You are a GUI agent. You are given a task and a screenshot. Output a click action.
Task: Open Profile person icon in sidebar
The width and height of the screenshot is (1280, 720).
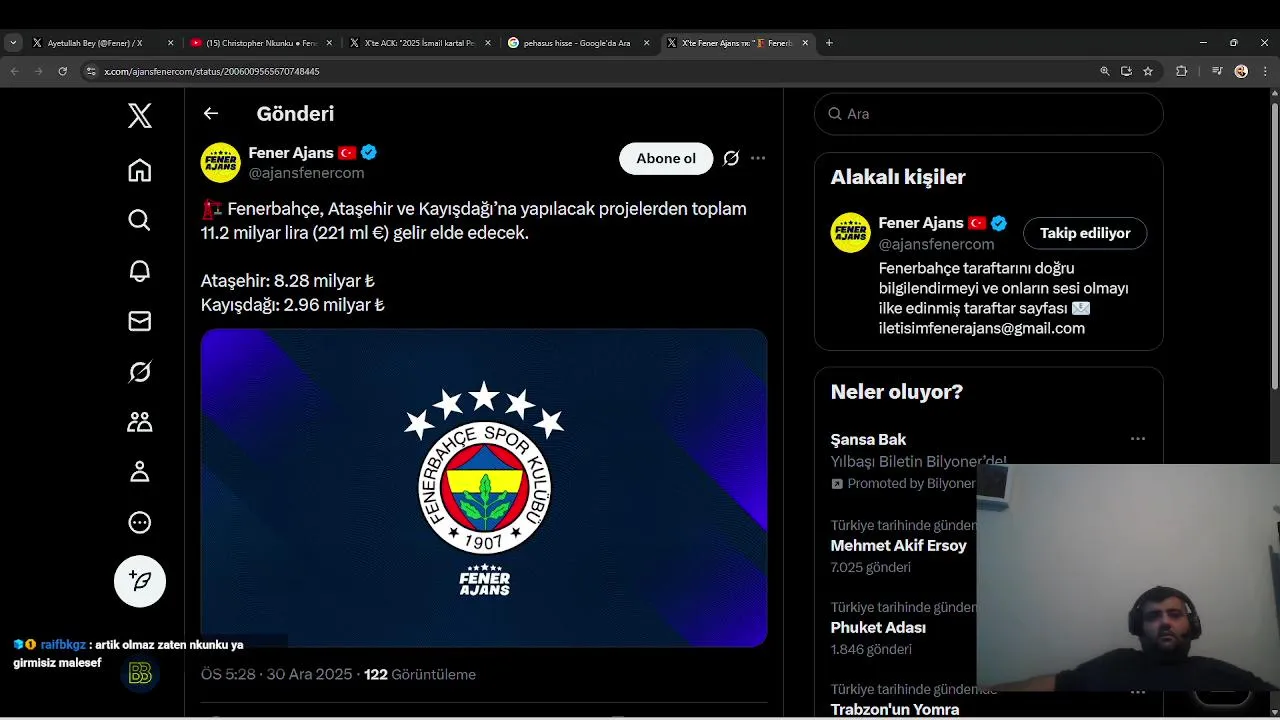coord(140,472)
